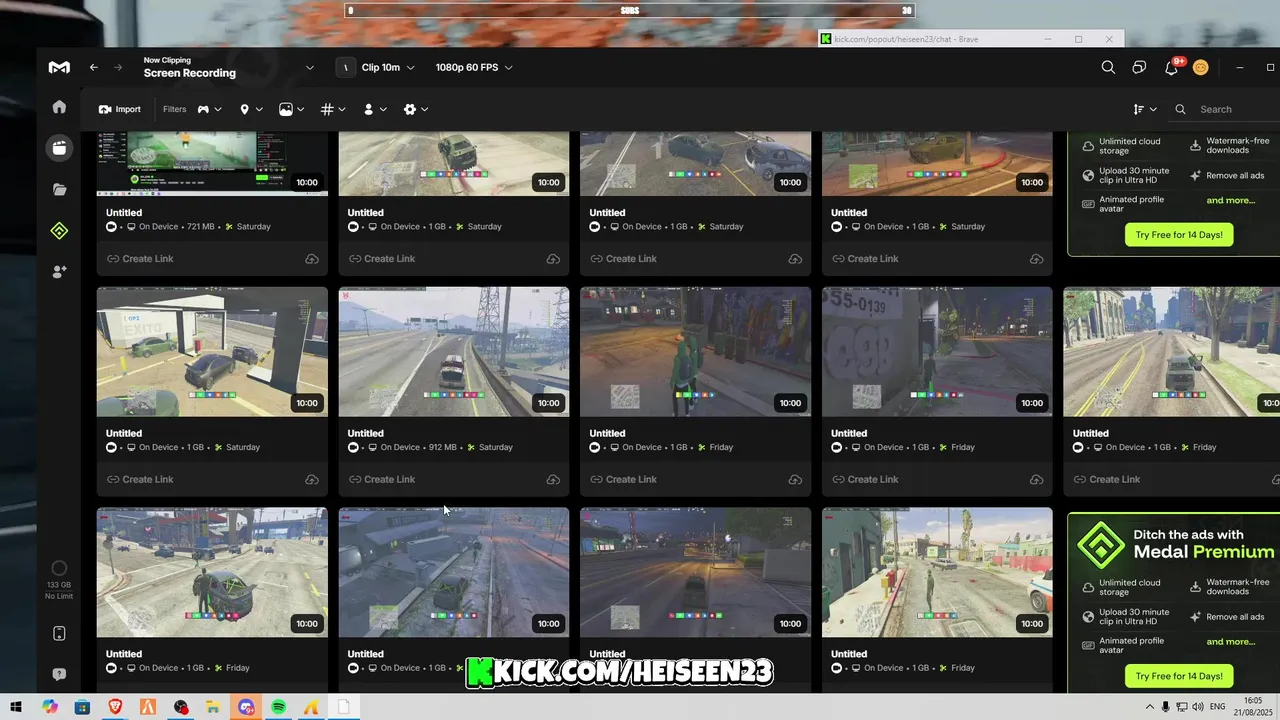
Task: Click the backslash clip hotkey button
Action: point(345,67)
